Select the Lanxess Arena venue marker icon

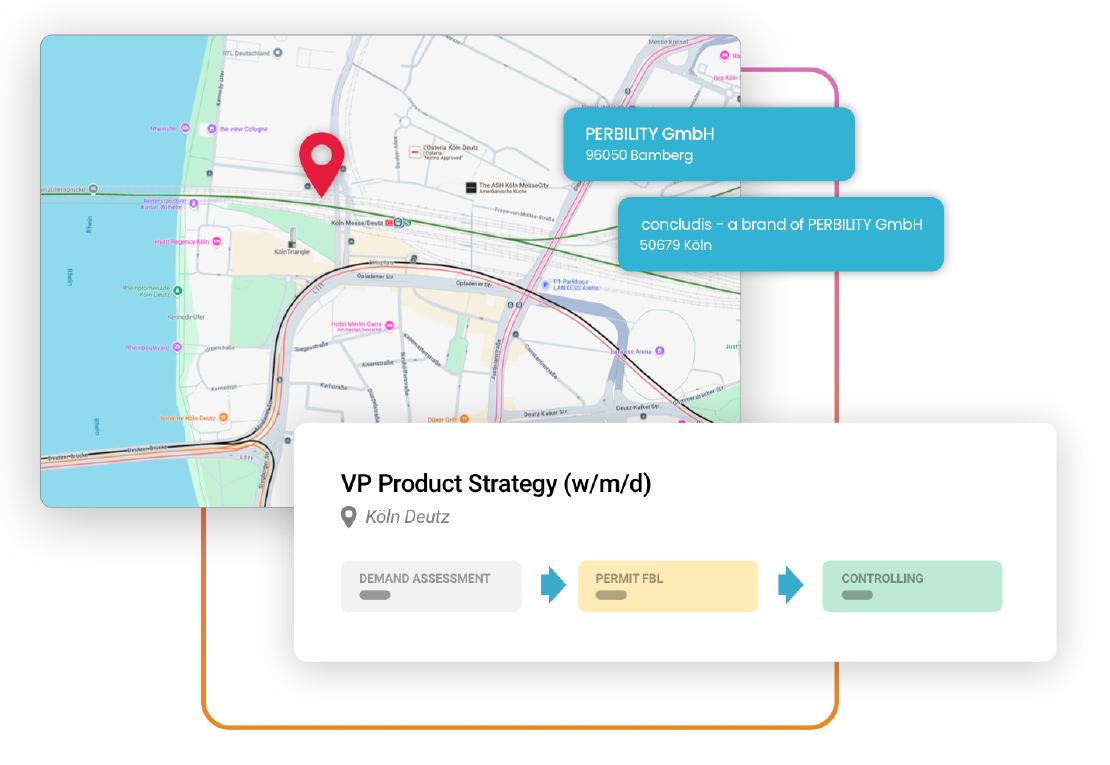(660, 351)
